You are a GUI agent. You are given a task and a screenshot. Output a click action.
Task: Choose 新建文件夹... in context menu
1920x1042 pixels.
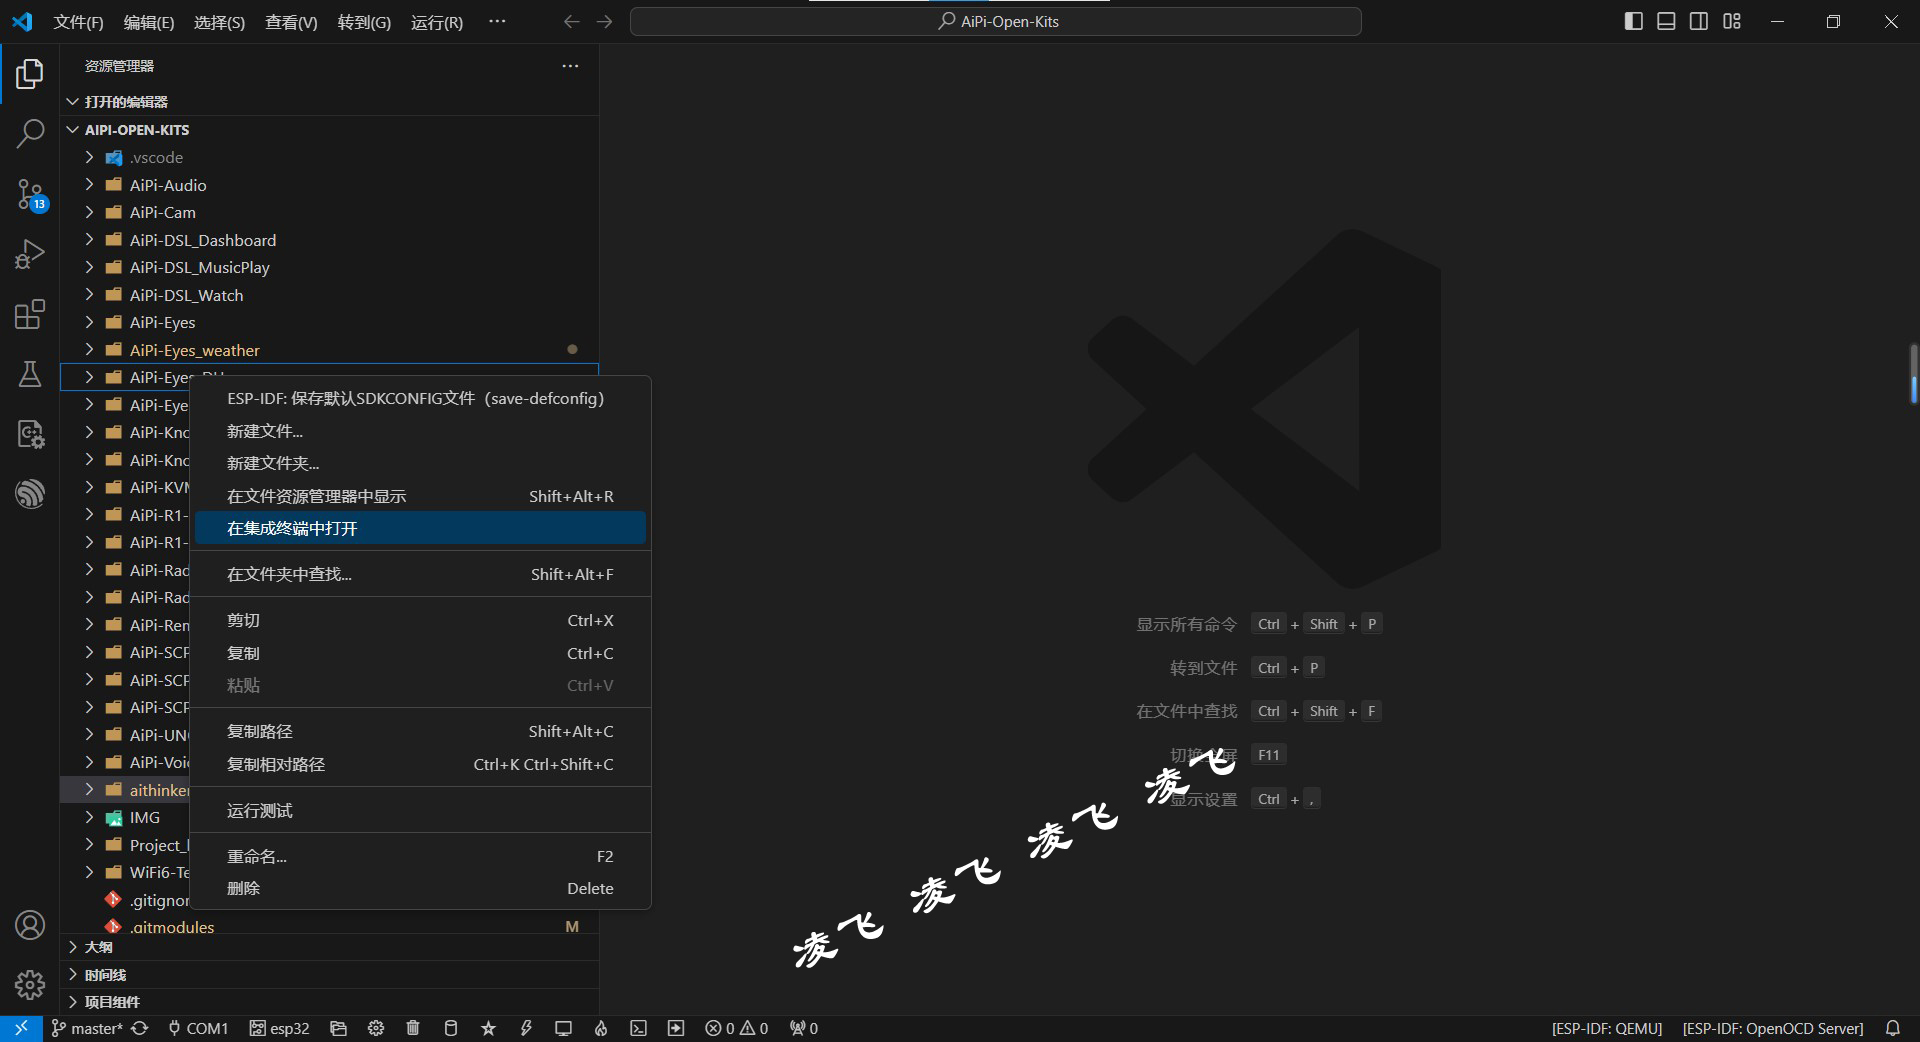pos(420,463)
